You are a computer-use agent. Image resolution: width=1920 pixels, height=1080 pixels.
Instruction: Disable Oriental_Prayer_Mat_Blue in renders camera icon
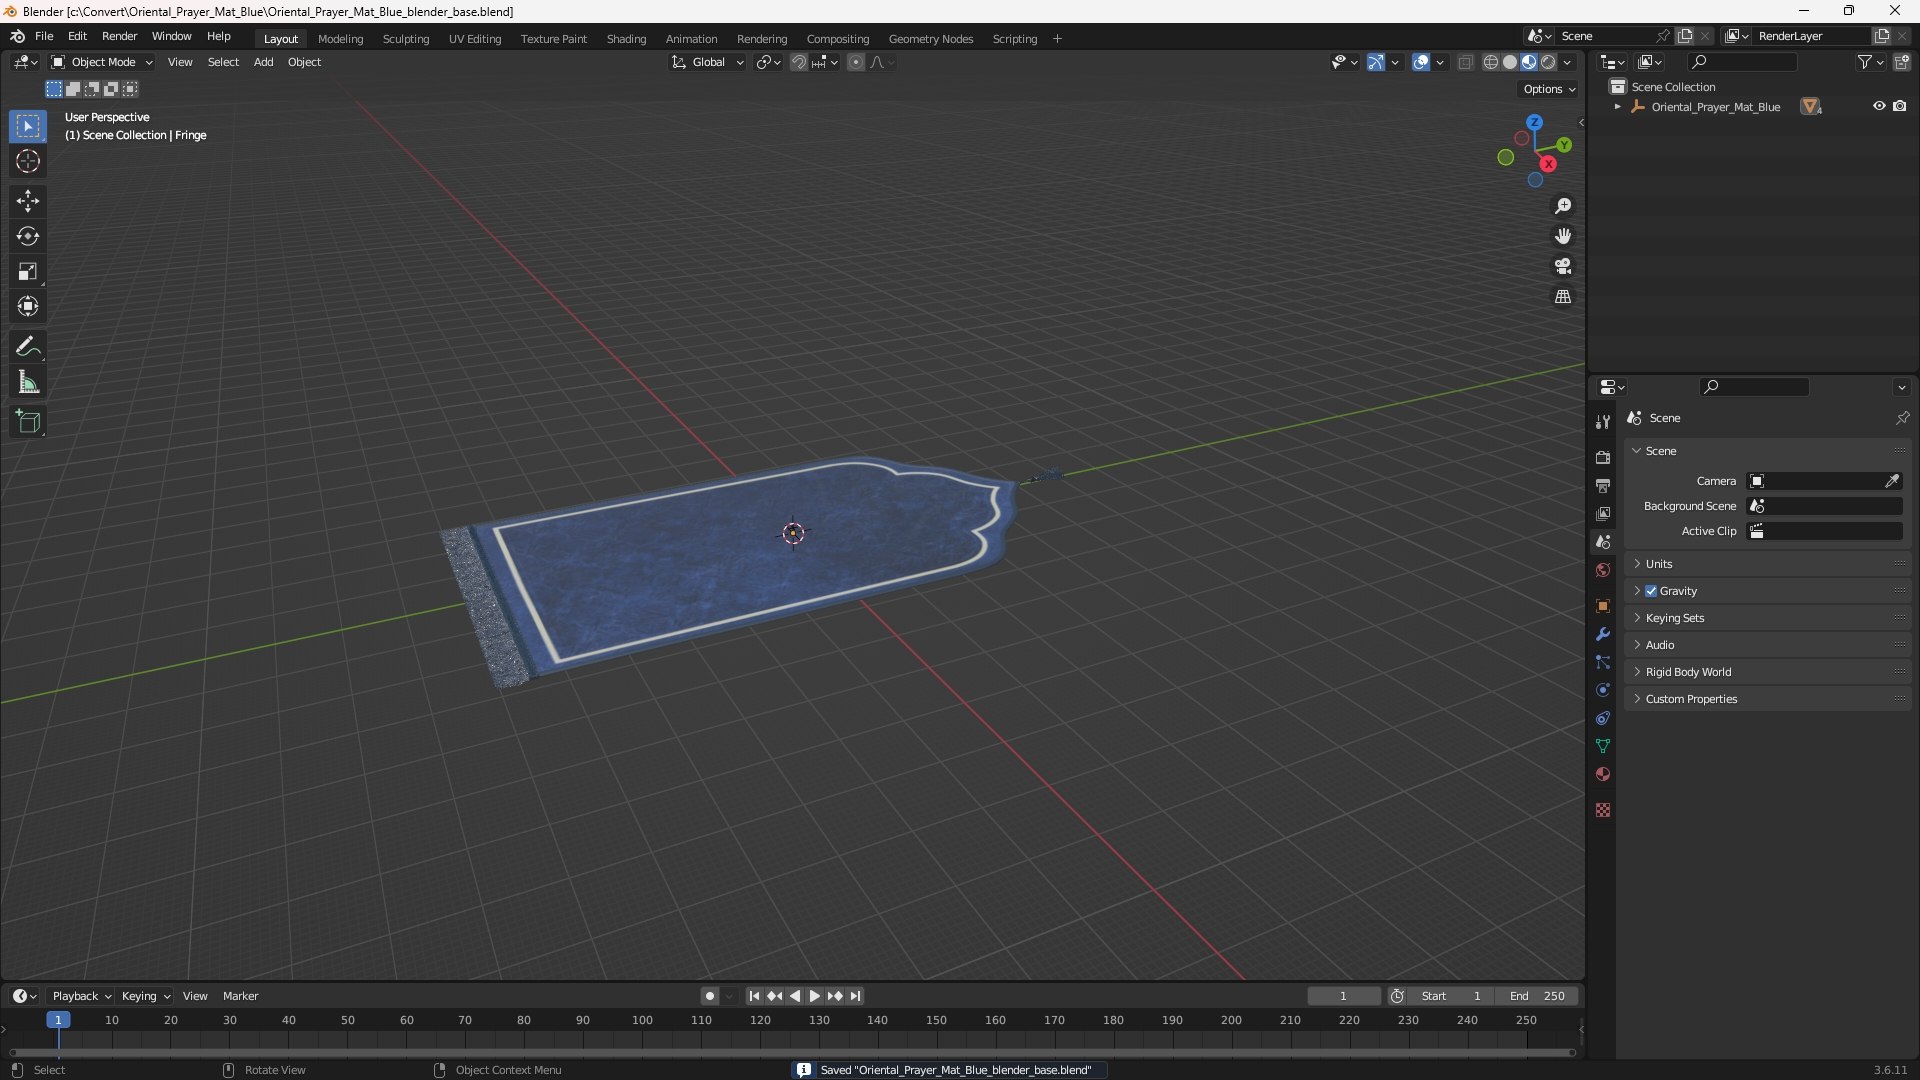(x=1900, y=106)
